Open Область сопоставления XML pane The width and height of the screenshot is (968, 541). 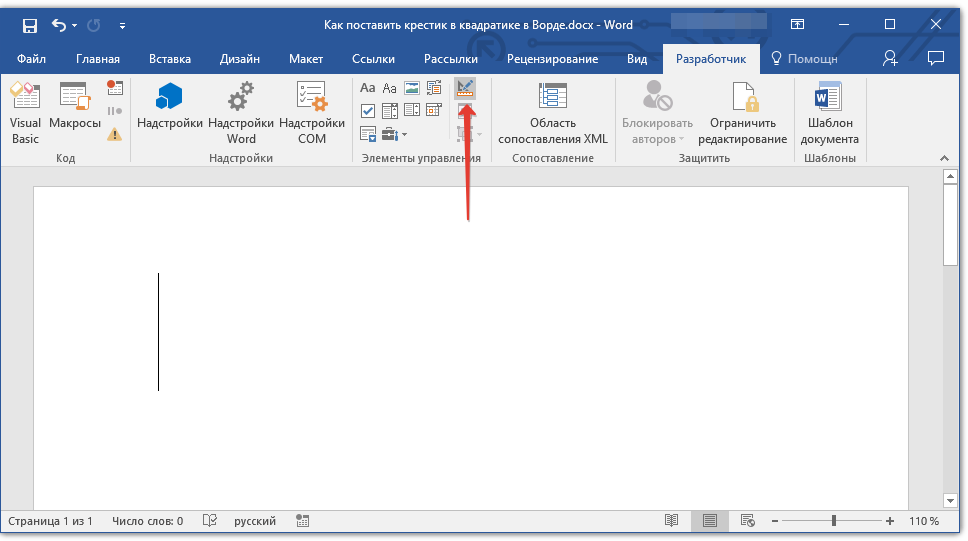[553, 113]
